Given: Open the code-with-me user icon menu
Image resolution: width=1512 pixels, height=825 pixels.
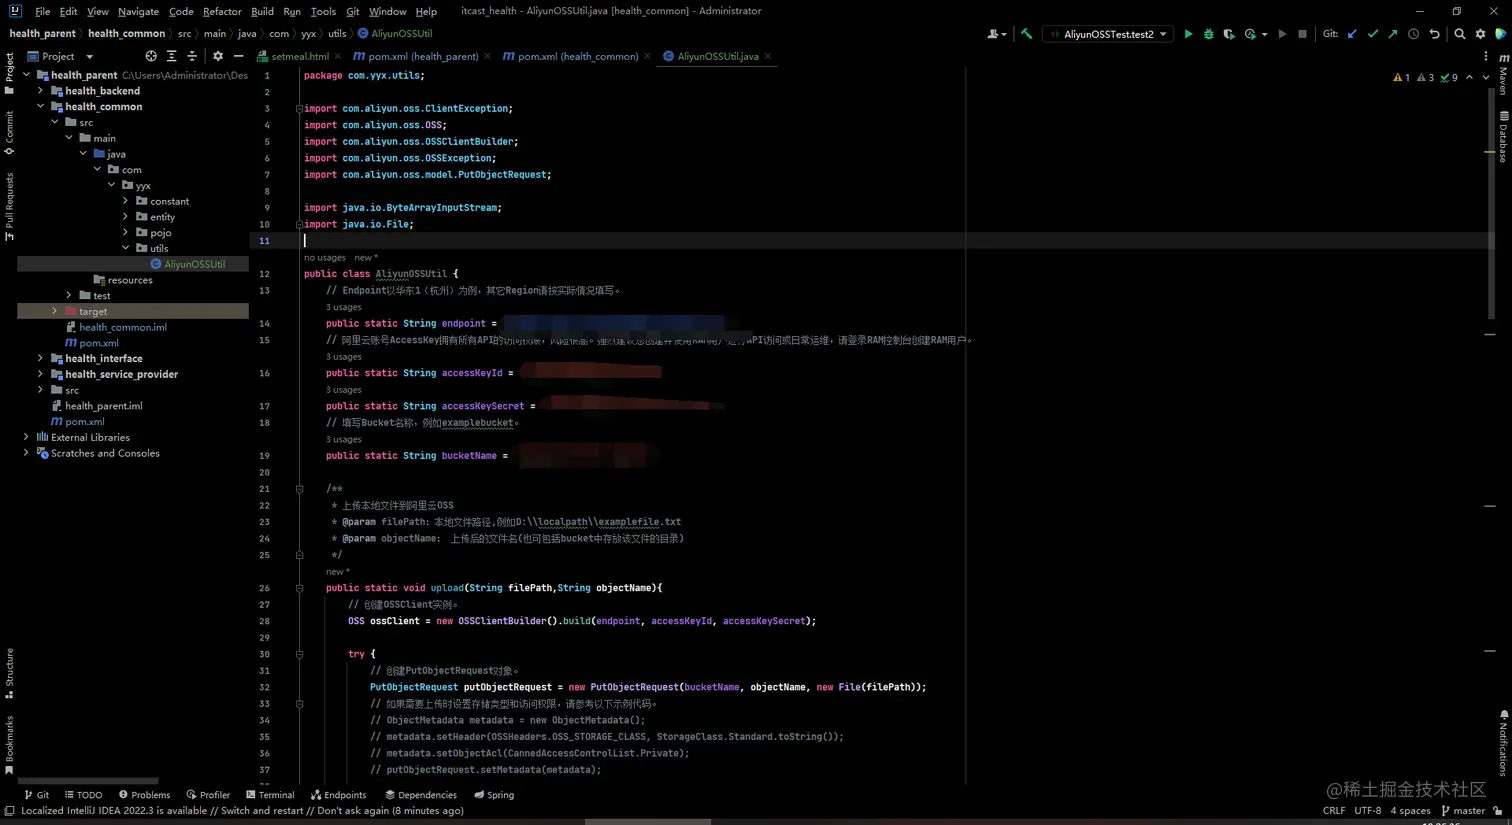Looking at the screenshot, I should point(996,34).
